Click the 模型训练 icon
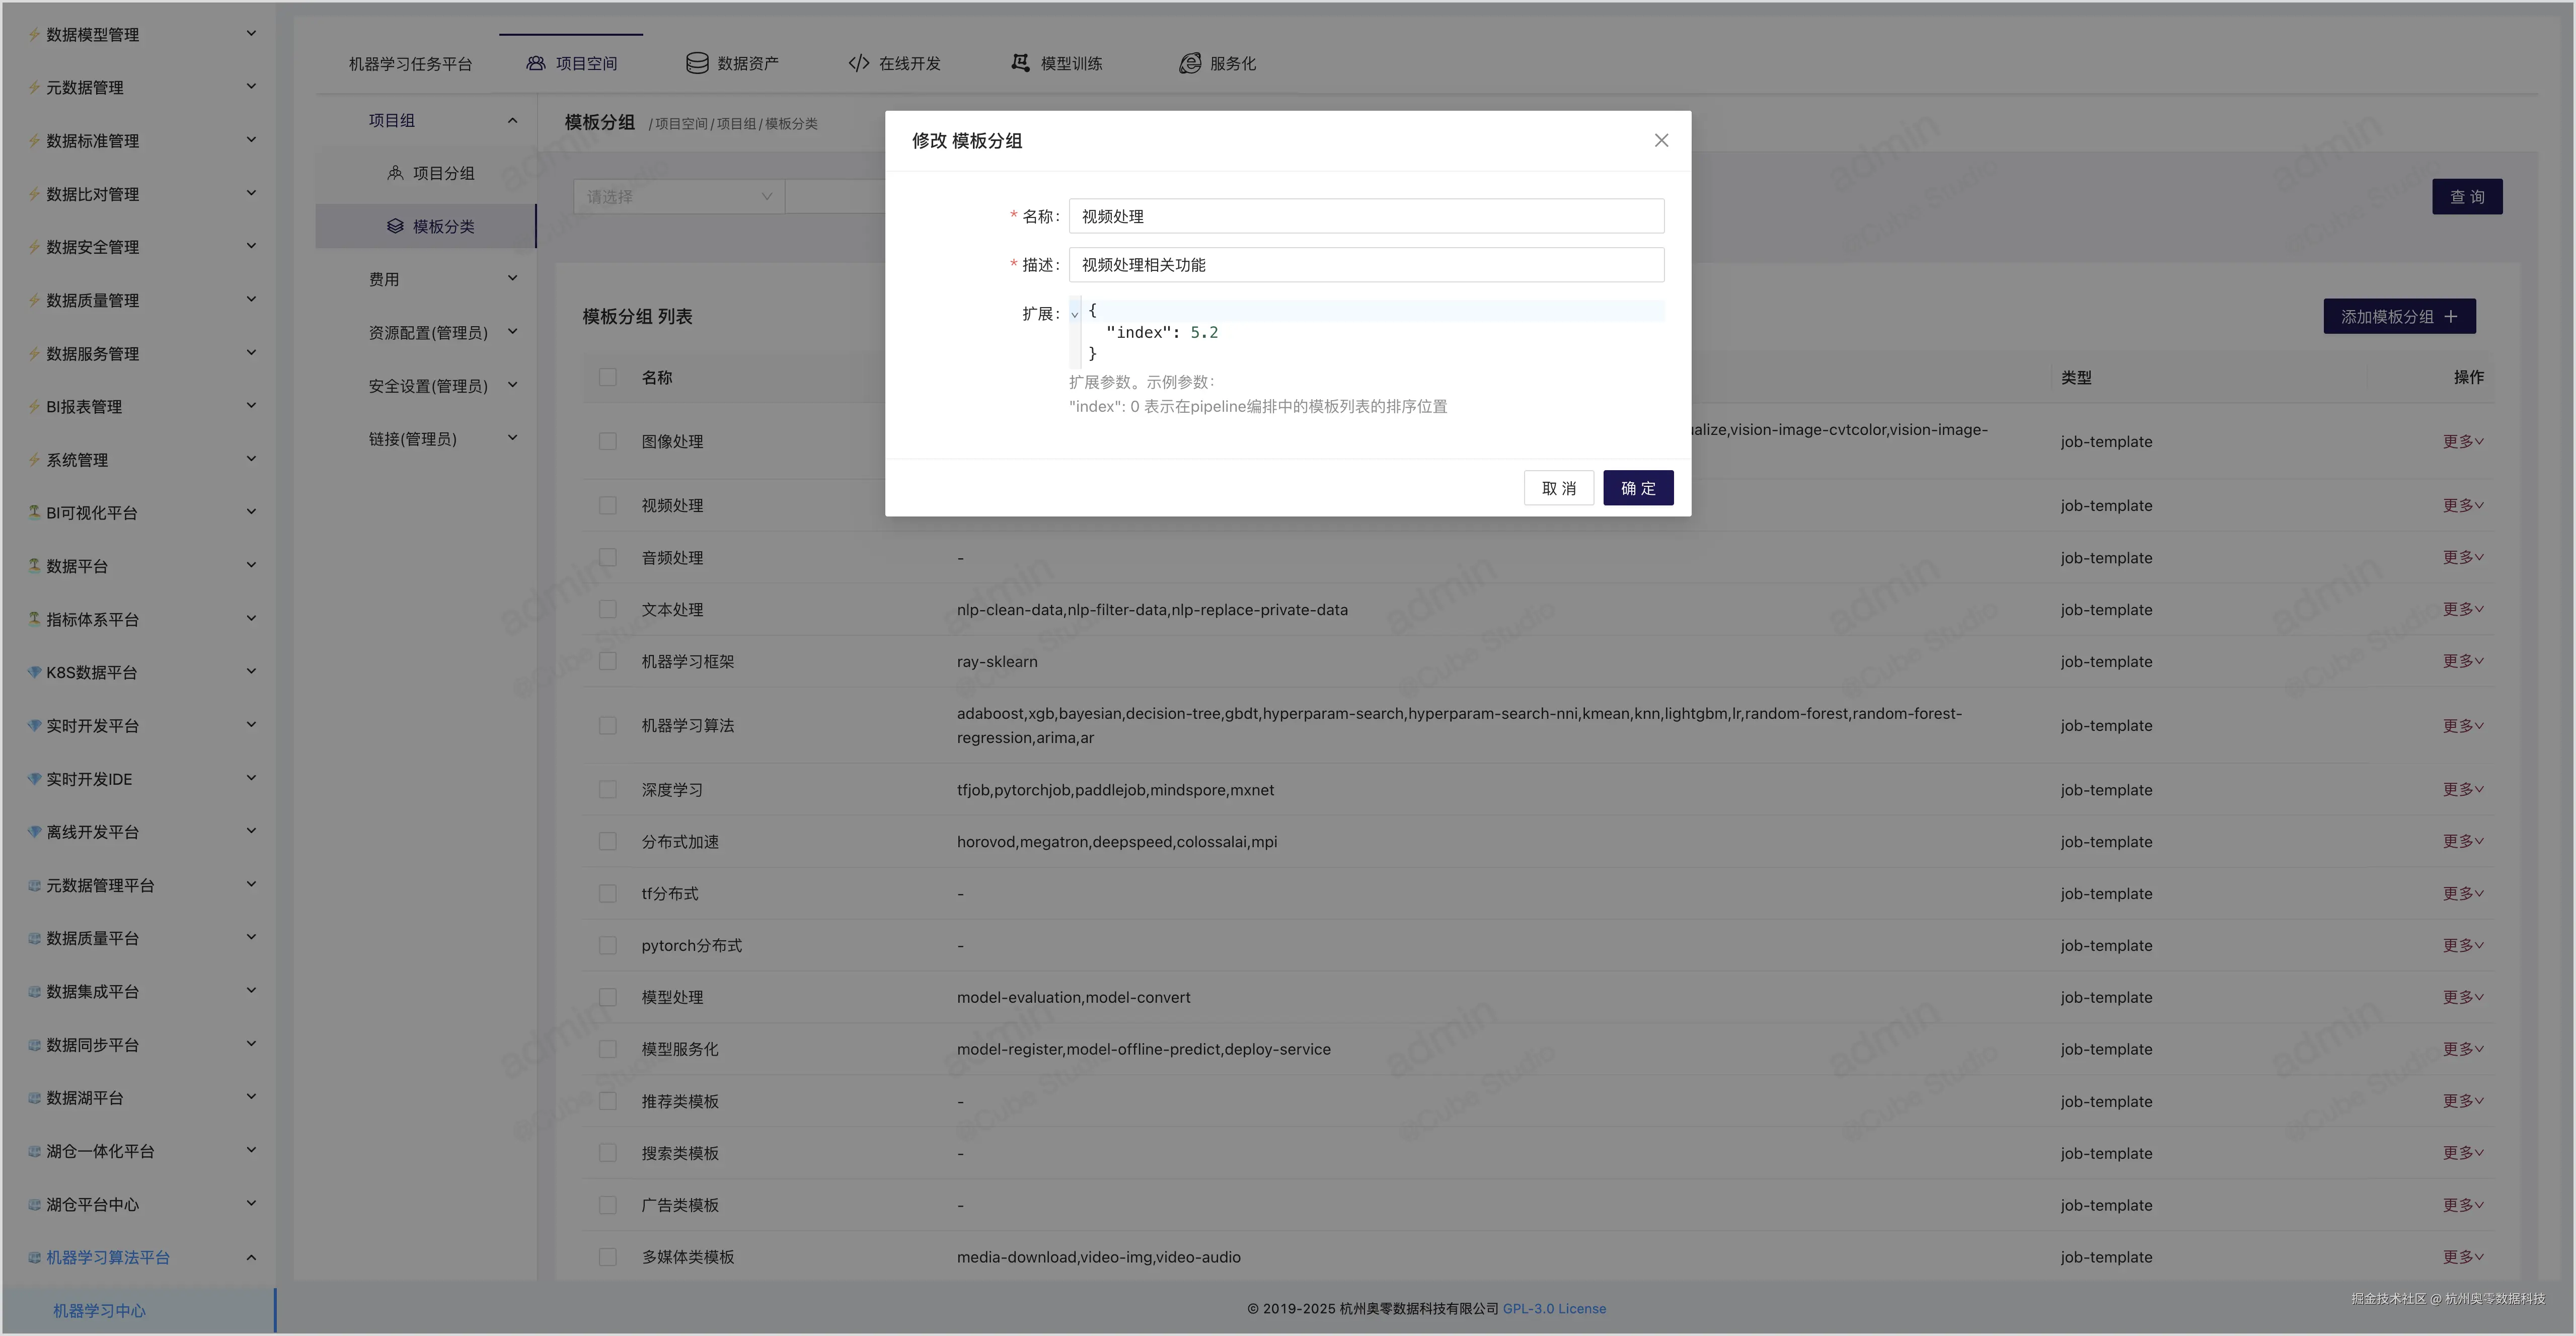This screenshot has width=2576, height=1336. (x=1020, y=63)
